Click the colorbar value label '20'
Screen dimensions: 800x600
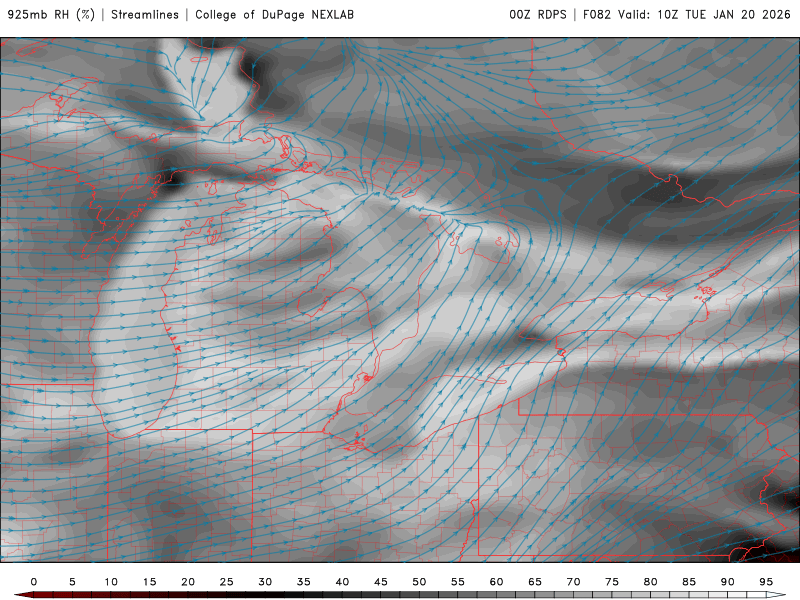point(188,582)
